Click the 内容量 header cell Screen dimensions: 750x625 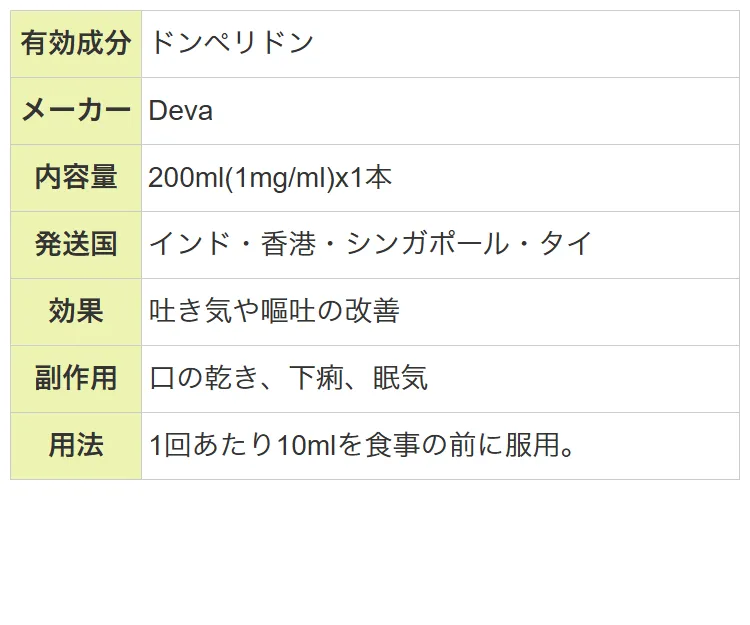pos(76,178)
